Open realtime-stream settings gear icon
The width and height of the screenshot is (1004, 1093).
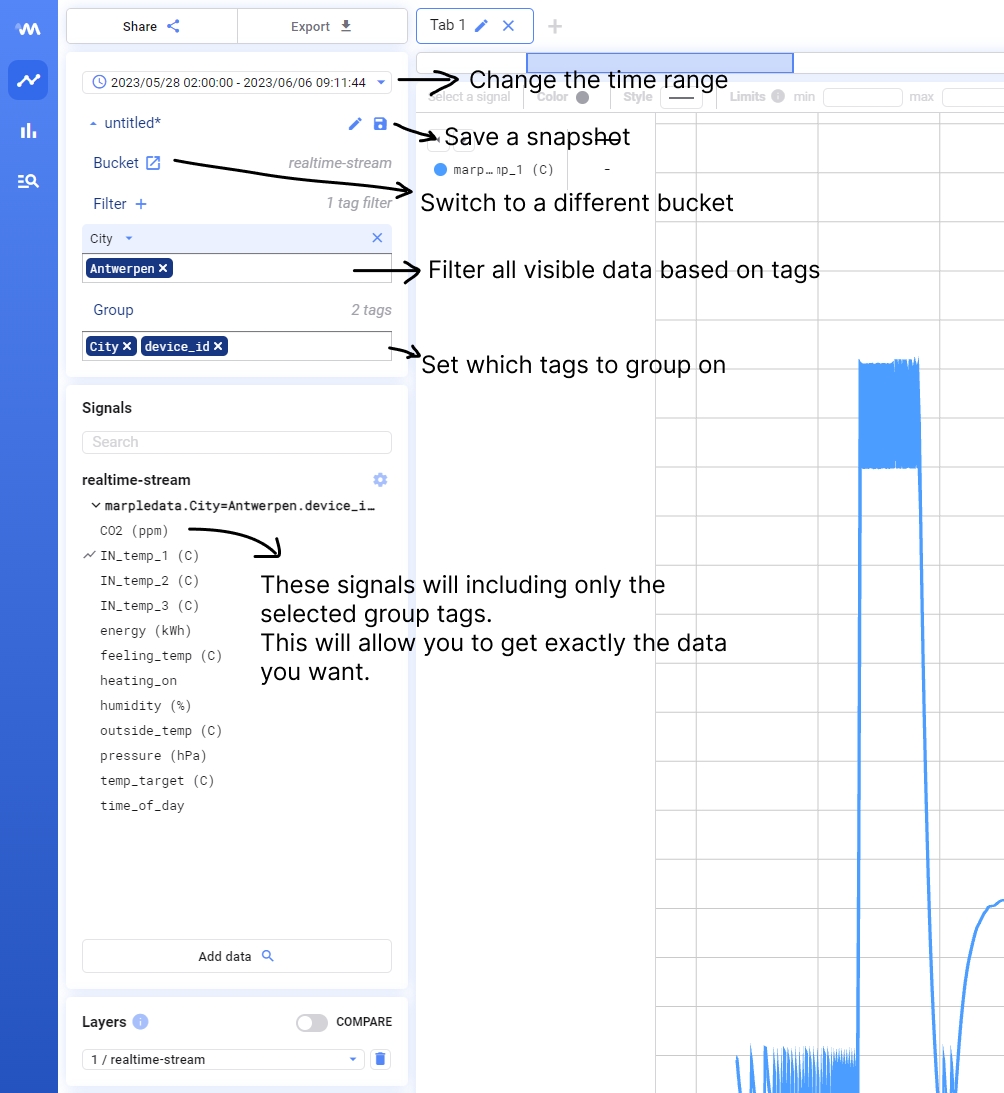[x=380, y=480]
